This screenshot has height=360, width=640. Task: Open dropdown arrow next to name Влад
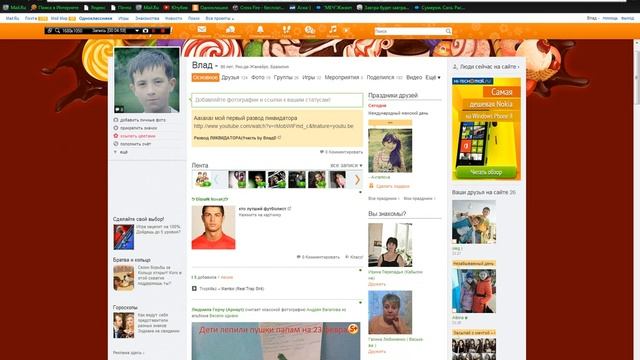tap(216, 66)
